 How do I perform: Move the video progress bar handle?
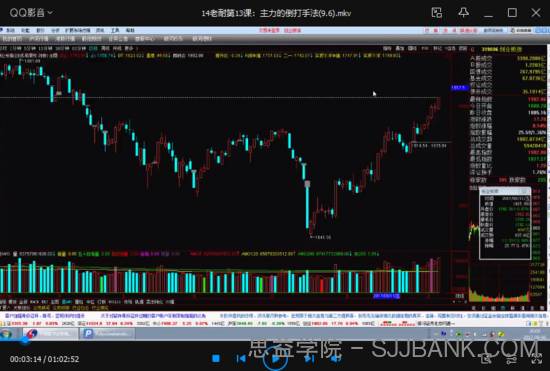[x=25, y=339]
